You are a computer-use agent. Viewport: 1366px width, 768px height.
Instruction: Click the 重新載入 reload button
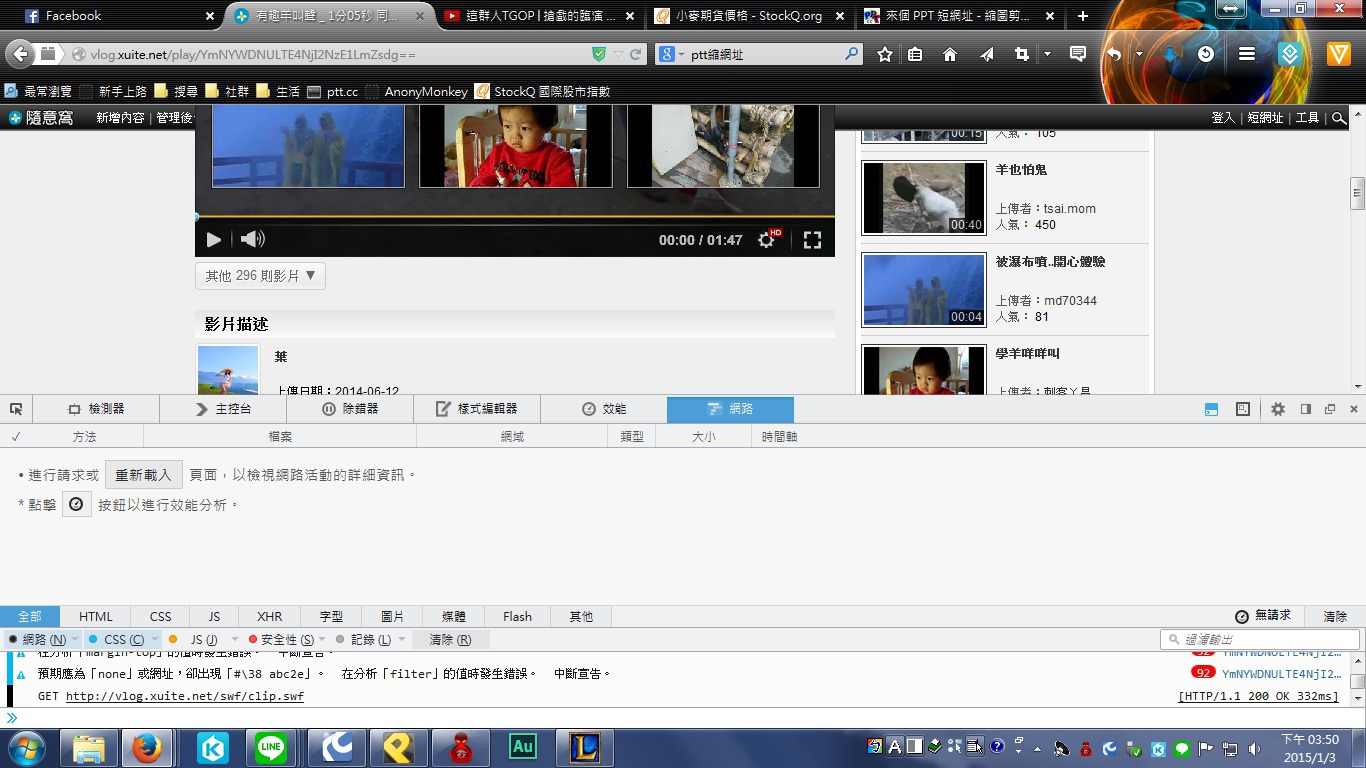(143, 475)
